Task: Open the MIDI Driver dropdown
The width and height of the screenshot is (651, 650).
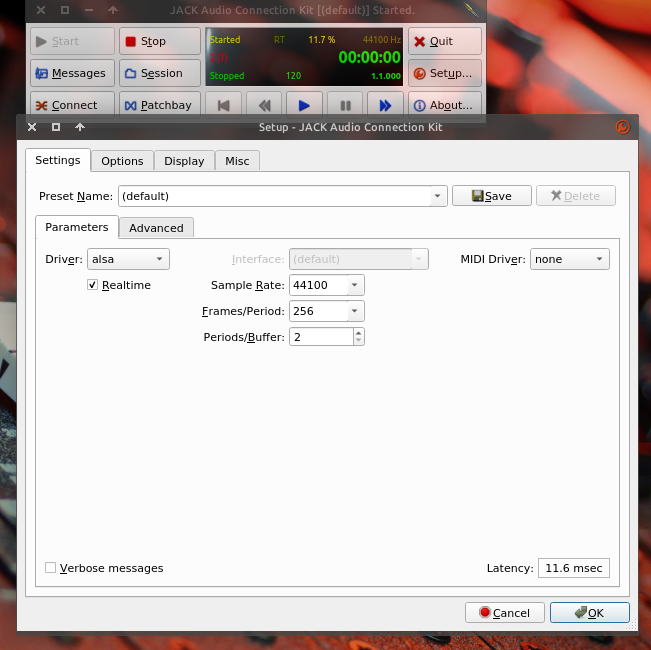Action: [x=569, y=259]
